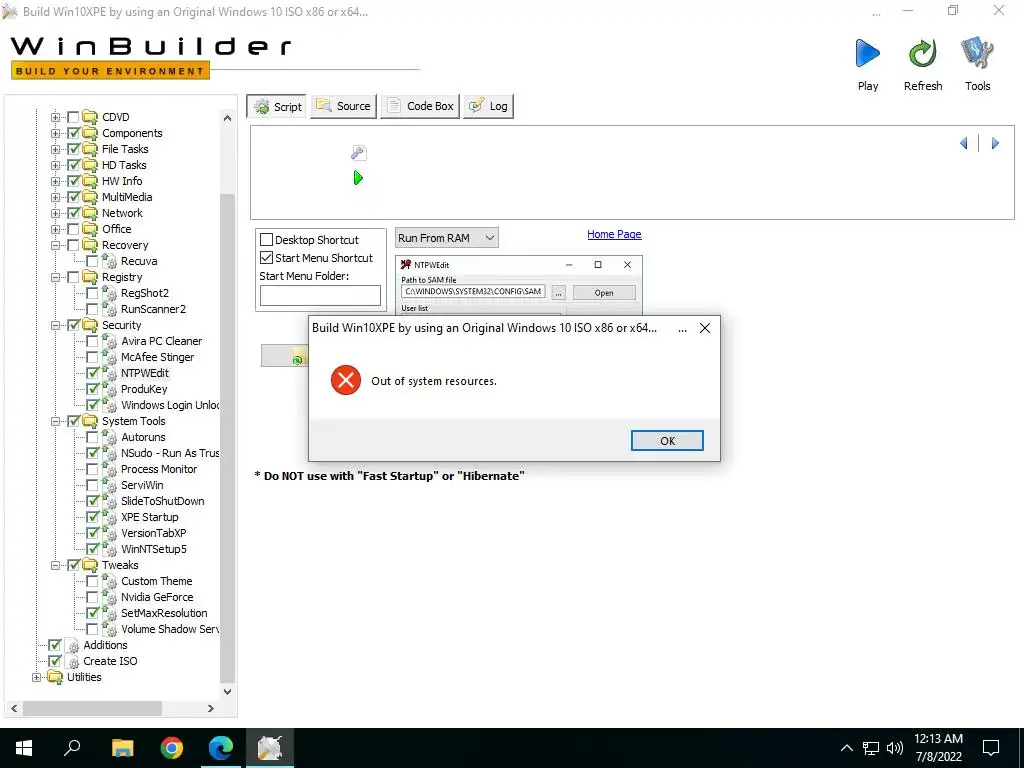Click the Utilities folder icon
This screenshot has width=1024, height=768.
pos(56,677)
